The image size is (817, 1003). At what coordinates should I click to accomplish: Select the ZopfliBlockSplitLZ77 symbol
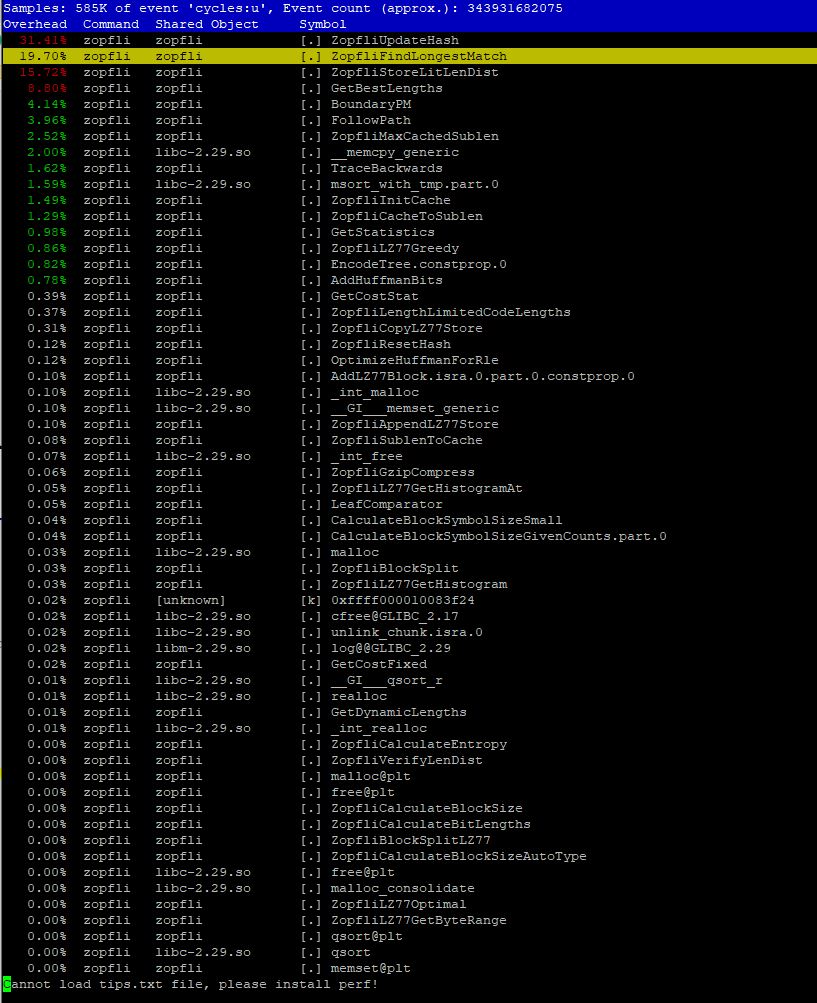point(410,840)
